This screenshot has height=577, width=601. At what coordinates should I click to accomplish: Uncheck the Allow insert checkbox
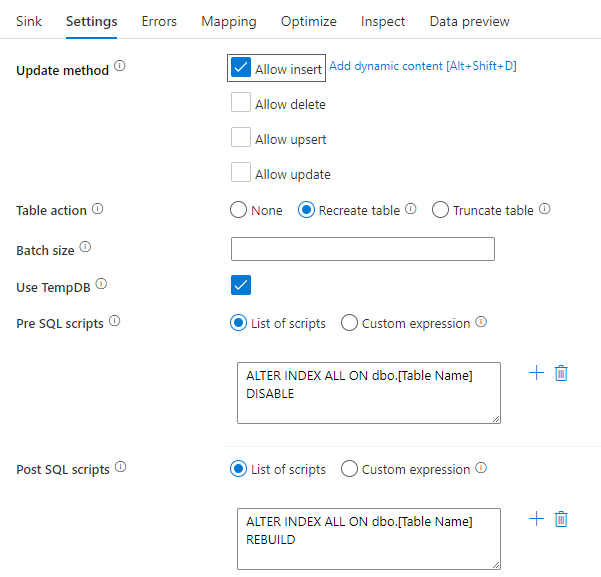240,68
